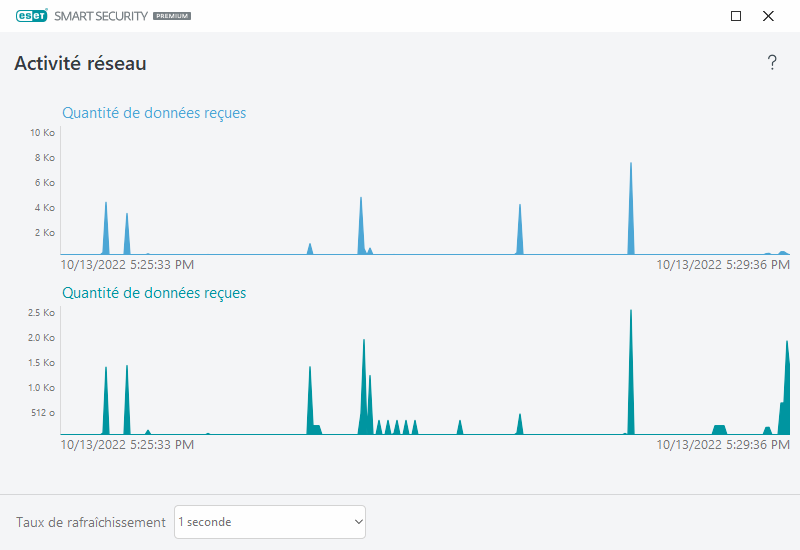
Task: Select the teal 'Quantité de données reçues' chart title
Action: click(154, 293)
